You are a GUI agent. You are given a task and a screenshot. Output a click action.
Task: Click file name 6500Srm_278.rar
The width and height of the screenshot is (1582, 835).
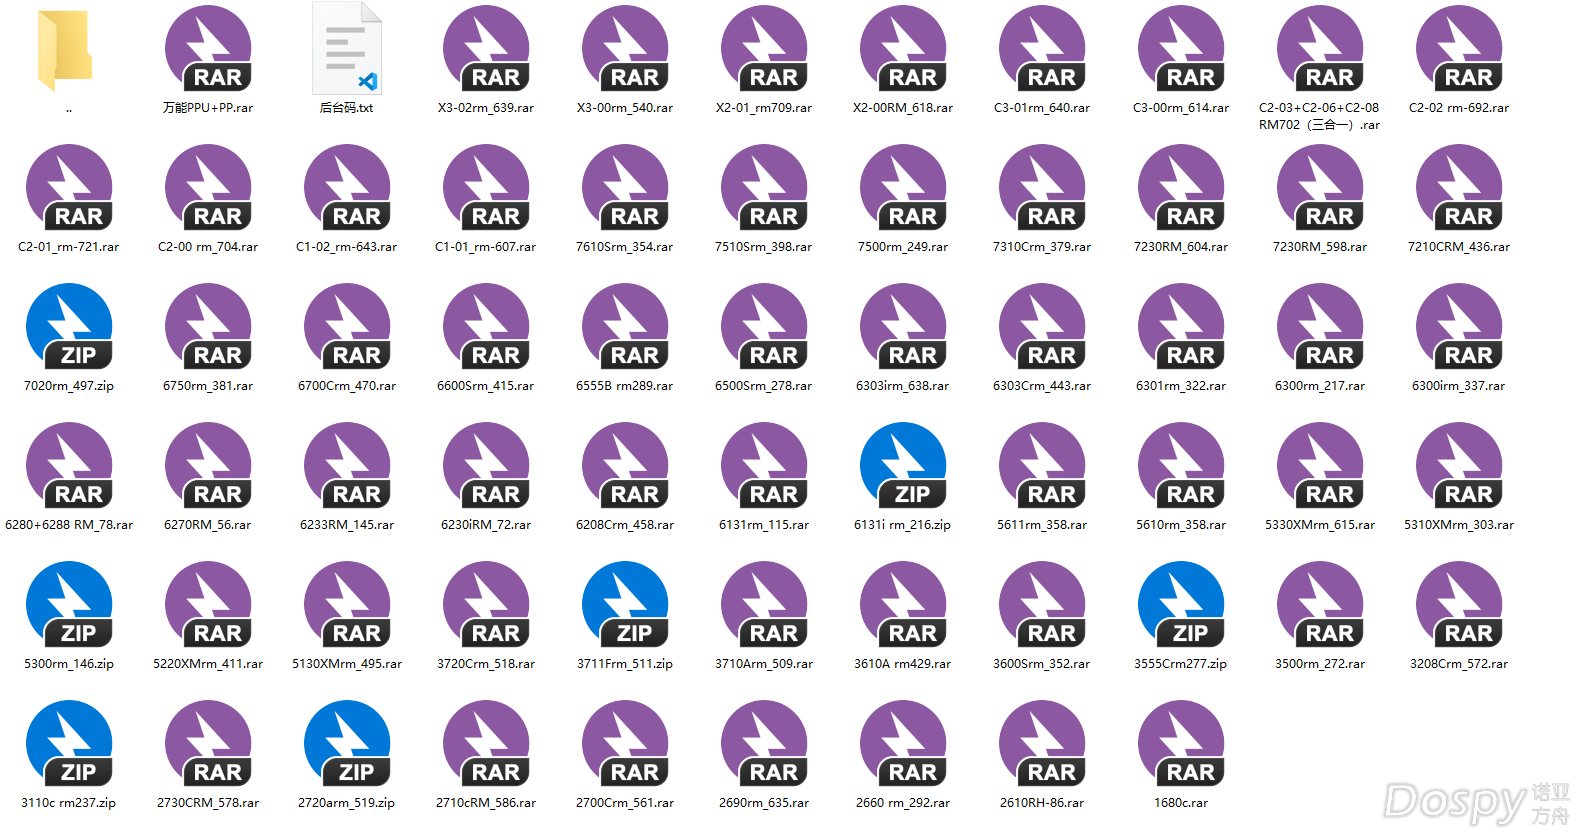point(764,386)
